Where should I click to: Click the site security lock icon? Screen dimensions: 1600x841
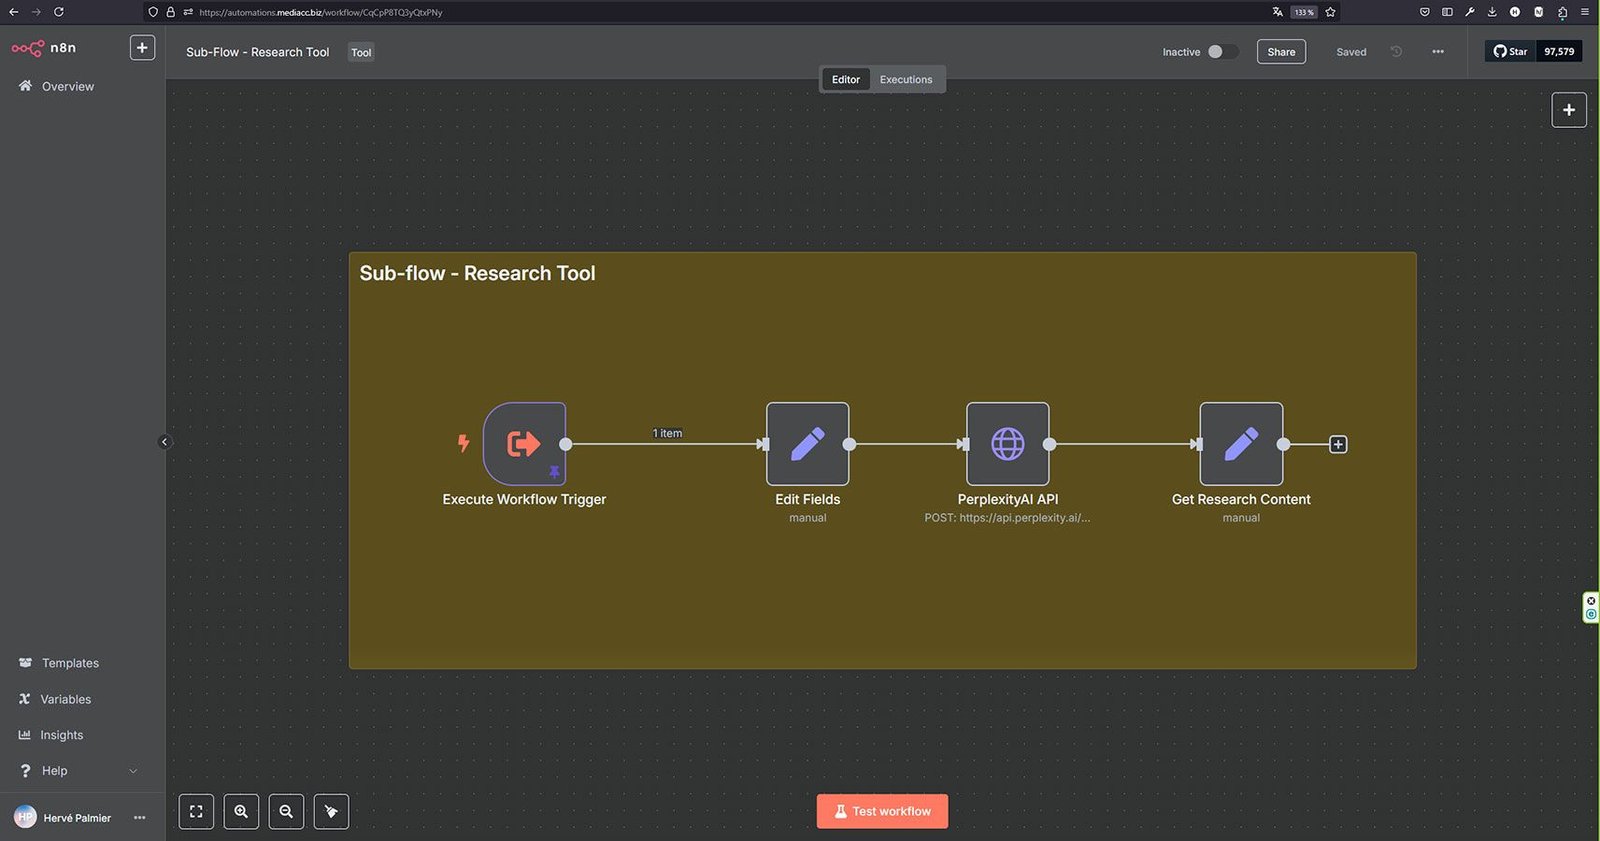171,12
